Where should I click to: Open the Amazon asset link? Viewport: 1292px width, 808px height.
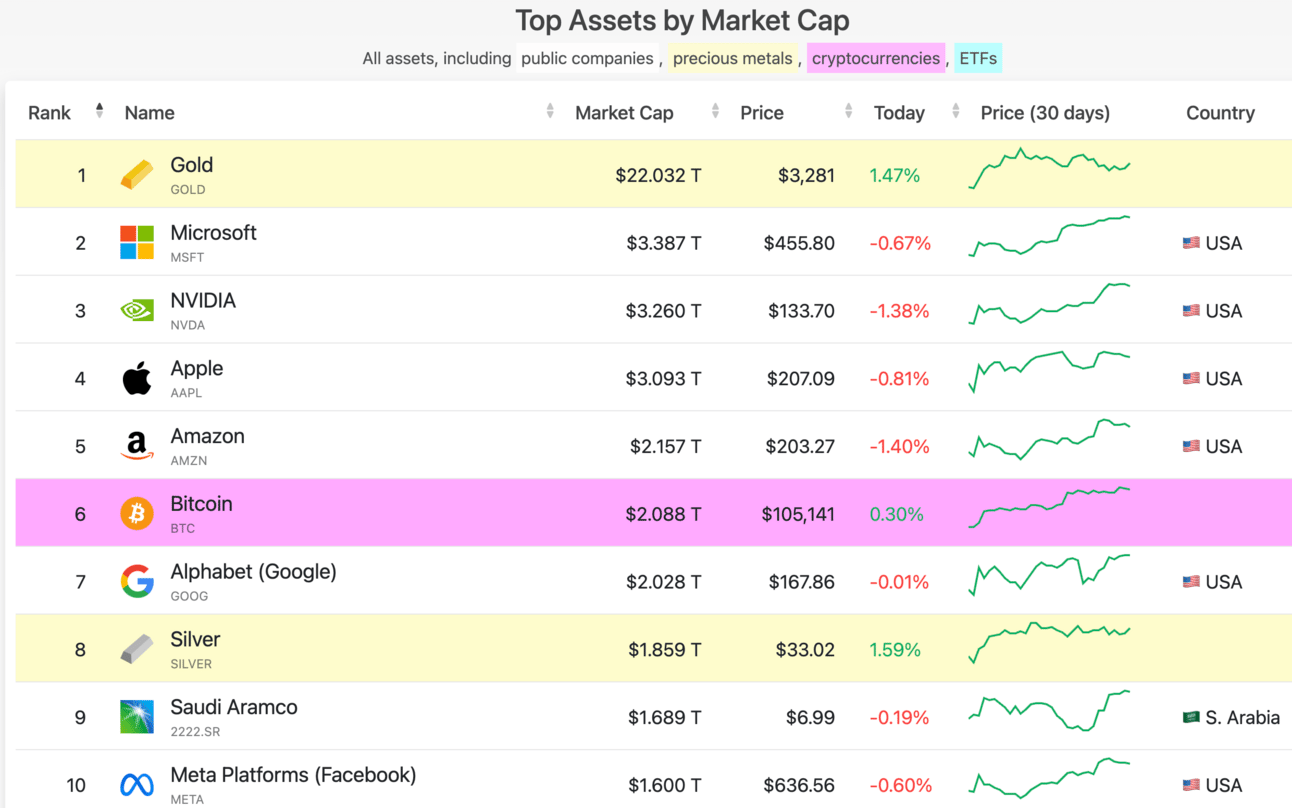[207, 437]
